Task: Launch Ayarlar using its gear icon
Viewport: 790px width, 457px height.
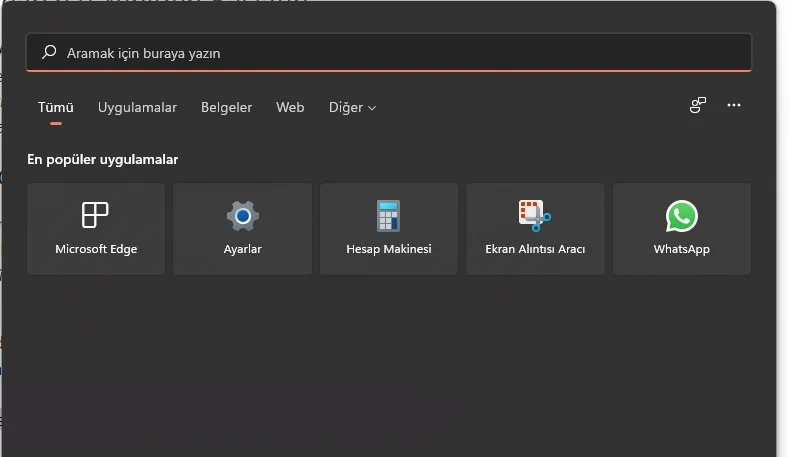Action: coord(242,215)
